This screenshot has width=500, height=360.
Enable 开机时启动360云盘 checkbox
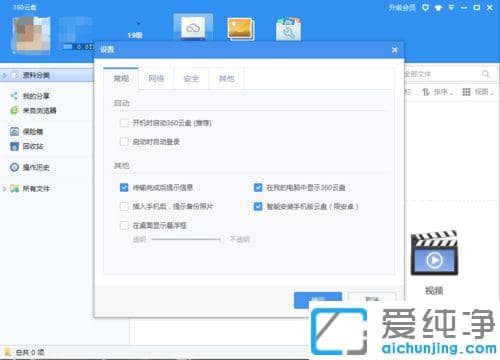(124, 123)
